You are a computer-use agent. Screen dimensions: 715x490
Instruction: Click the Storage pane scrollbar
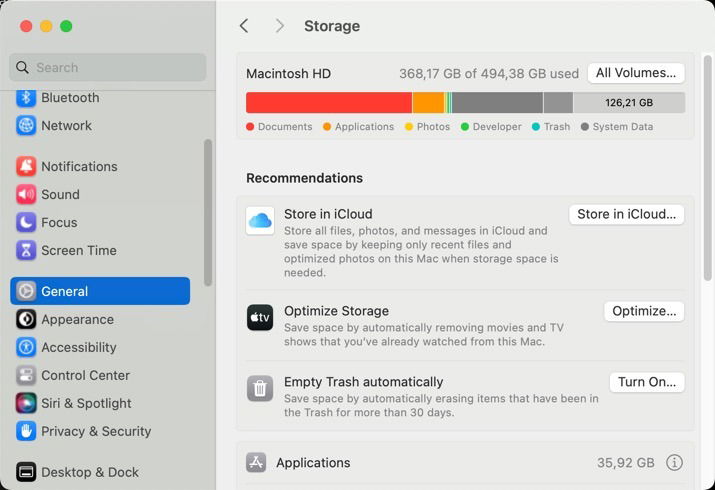click(708, 168)
